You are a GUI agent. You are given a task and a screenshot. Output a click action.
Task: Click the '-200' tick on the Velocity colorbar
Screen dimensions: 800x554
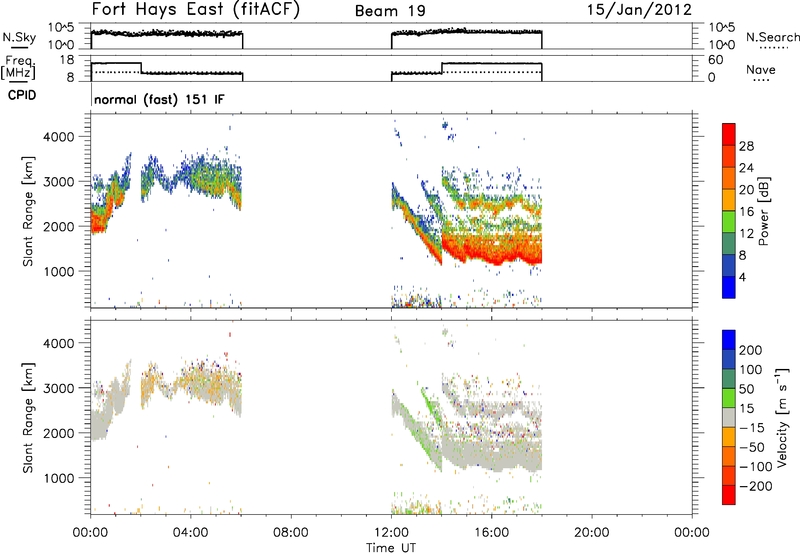(x=754, y=486)
